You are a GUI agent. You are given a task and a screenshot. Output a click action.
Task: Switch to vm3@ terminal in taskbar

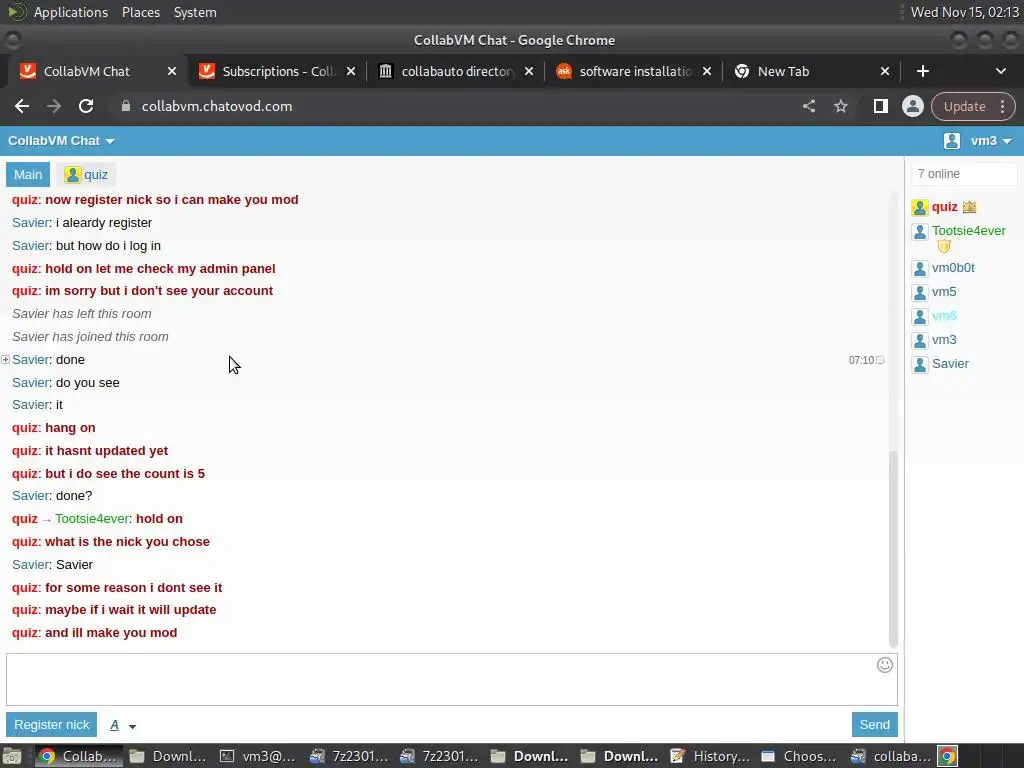pyautogui.click(x=257, y=756)
